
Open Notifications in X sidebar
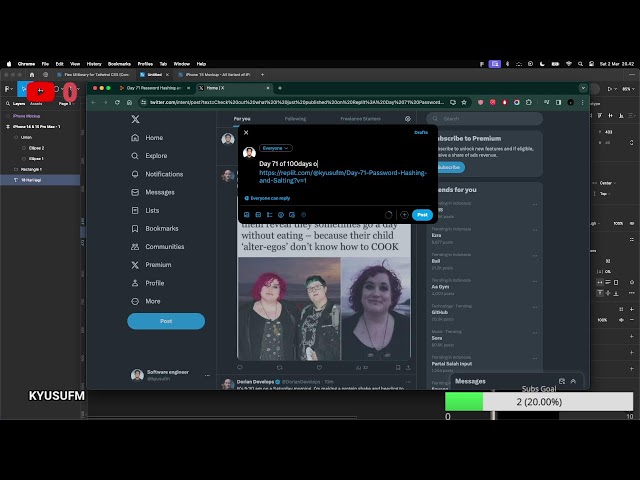point(157,174)
